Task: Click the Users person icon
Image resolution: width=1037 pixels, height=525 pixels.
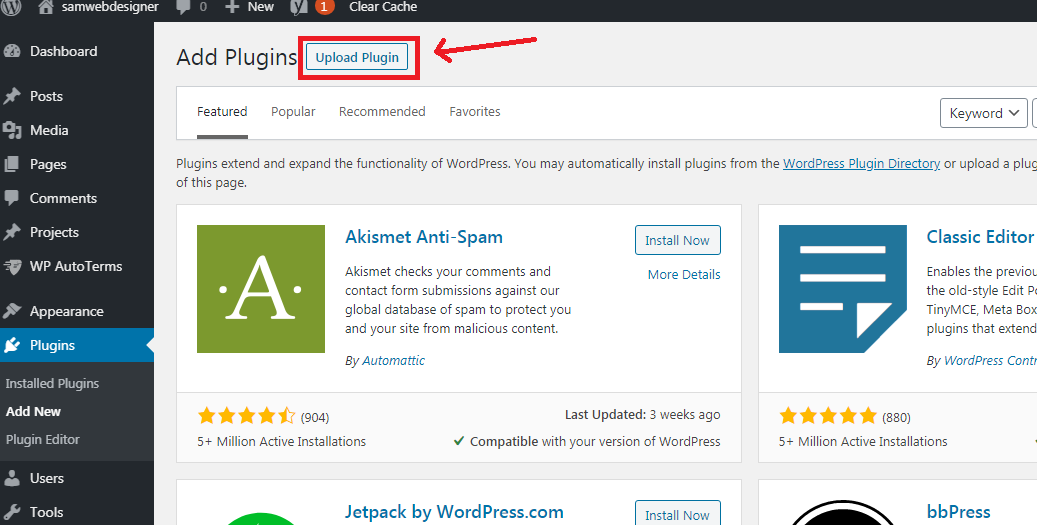Action: click(x=11, y=478)
